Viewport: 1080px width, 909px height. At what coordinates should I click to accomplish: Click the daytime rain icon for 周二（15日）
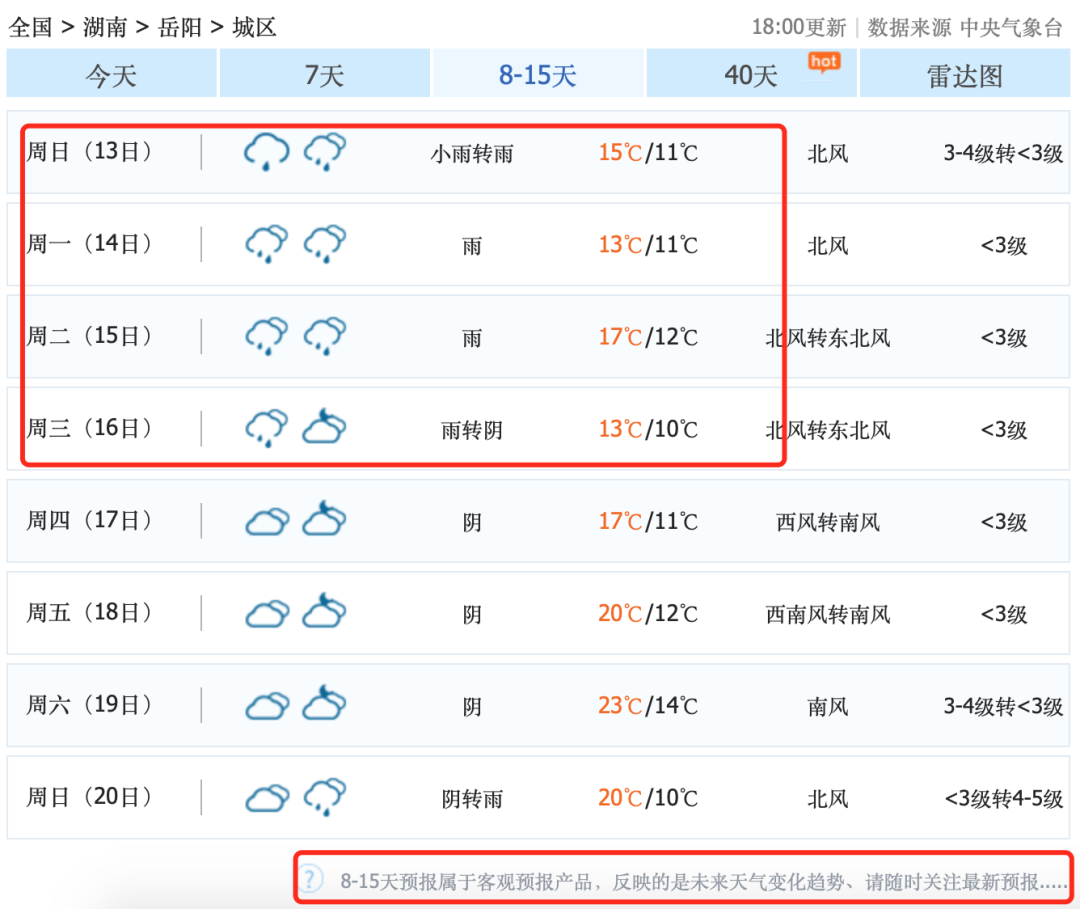coord(266,336)
